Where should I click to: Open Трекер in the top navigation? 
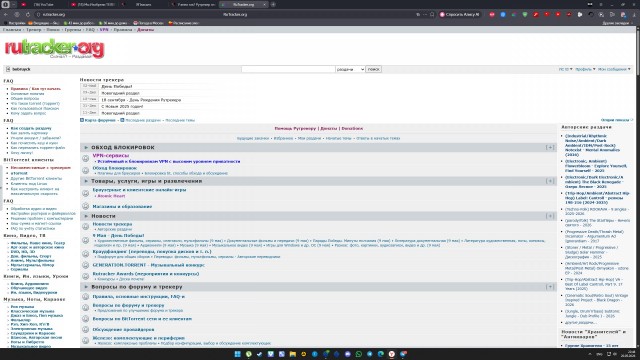(x=33, y=30)
